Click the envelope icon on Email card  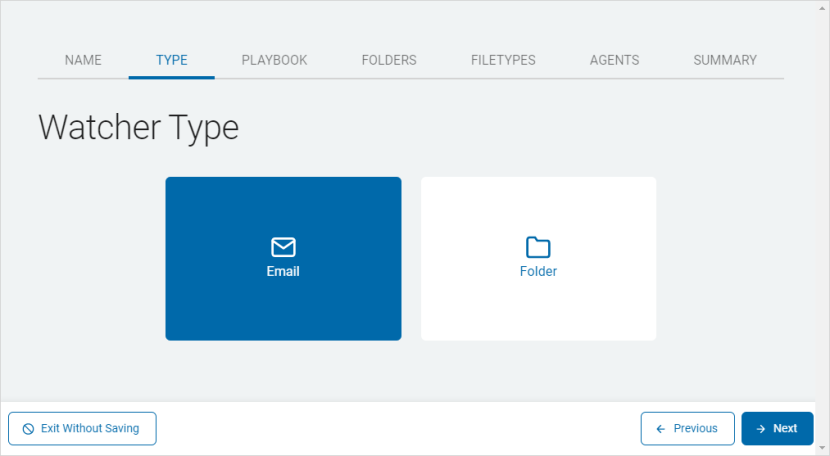(x=283, y=247)
